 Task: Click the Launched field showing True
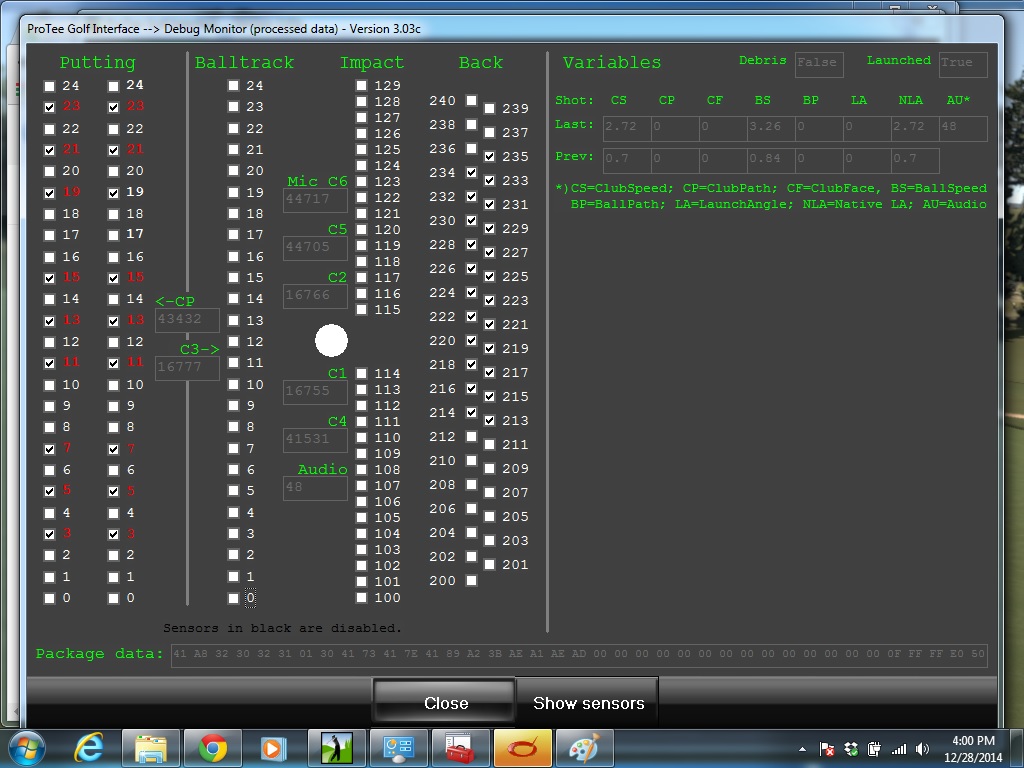(963, 64)
